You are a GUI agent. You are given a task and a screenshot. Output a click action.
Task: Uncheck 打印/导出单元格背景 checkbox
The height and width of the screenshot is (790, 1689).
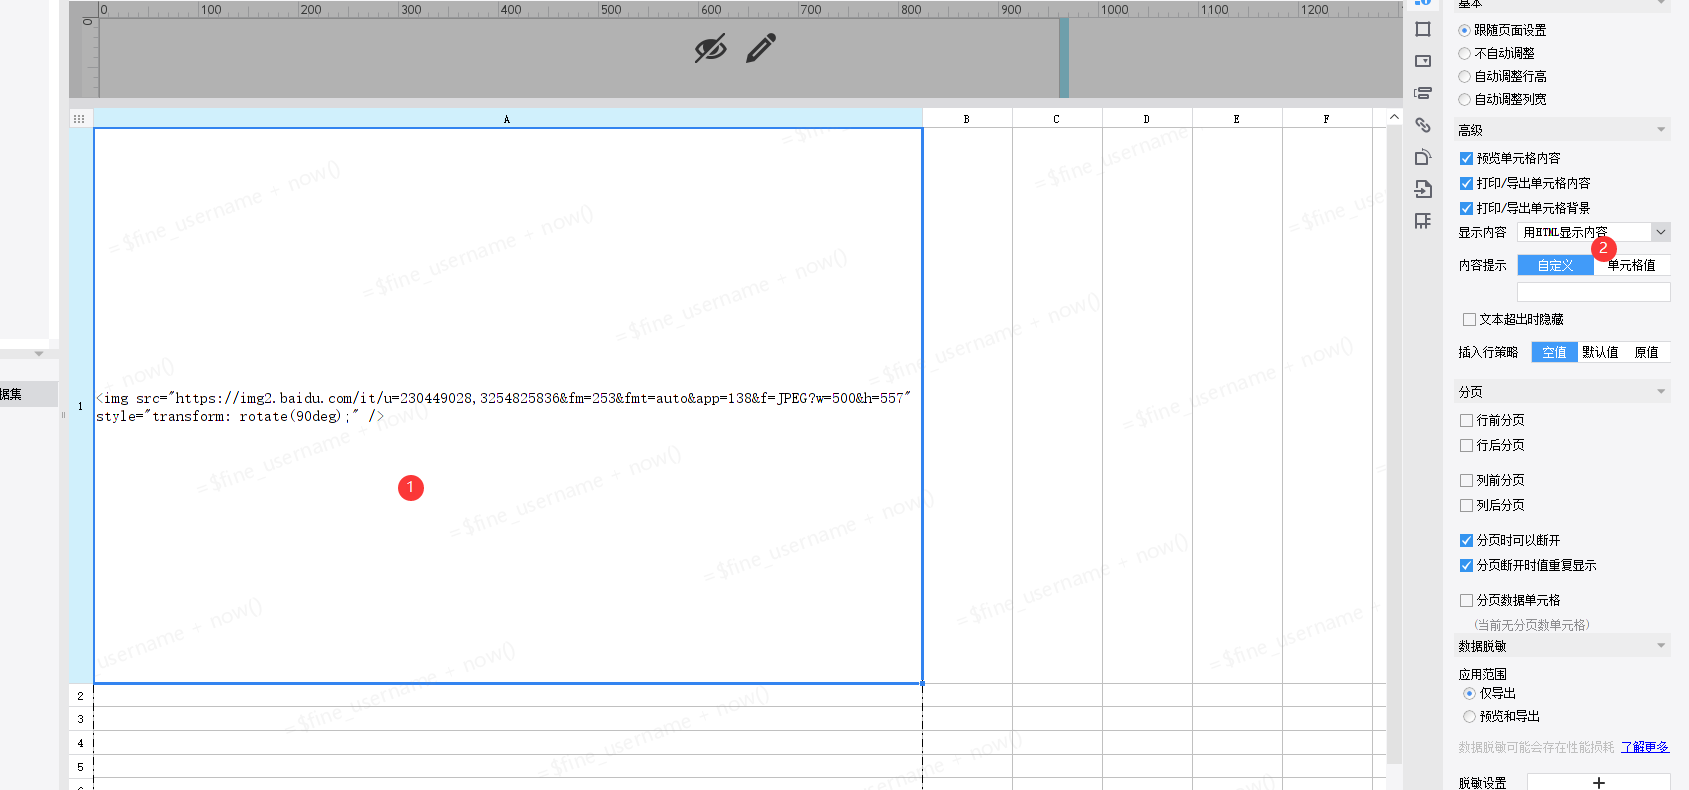(x=1466, y=208)
